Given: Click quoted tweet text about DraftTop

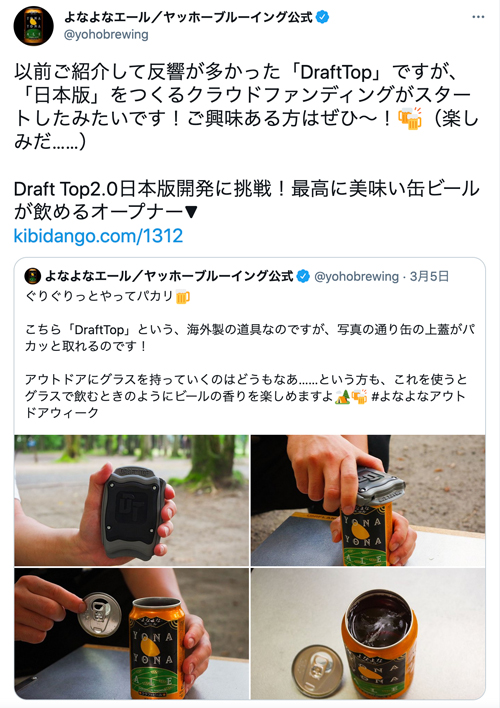Looking at the screenshot, I should 250,338.
